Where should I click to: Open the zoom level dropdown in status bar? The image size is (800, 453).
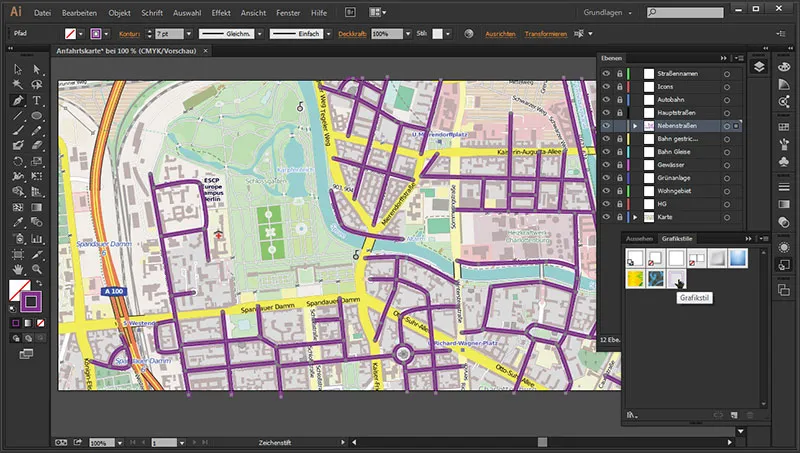(119, 443)
